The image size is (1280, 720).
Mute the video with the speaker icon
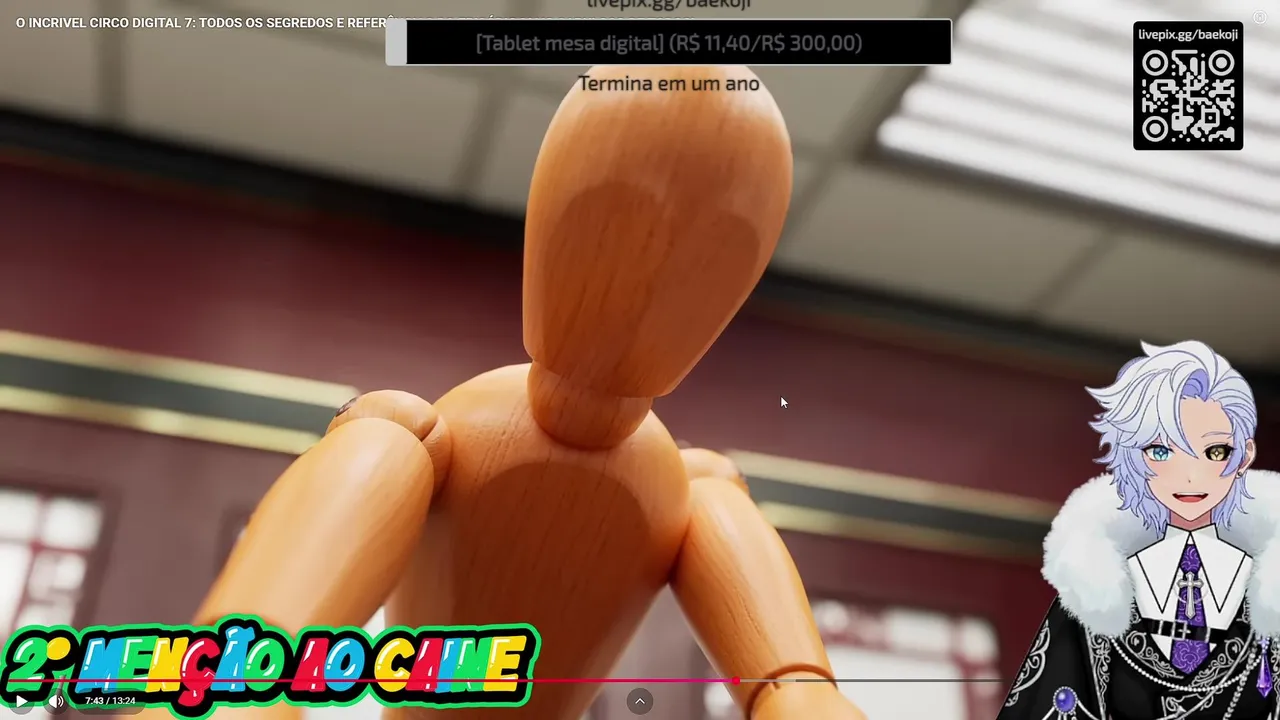pos(56,701)
